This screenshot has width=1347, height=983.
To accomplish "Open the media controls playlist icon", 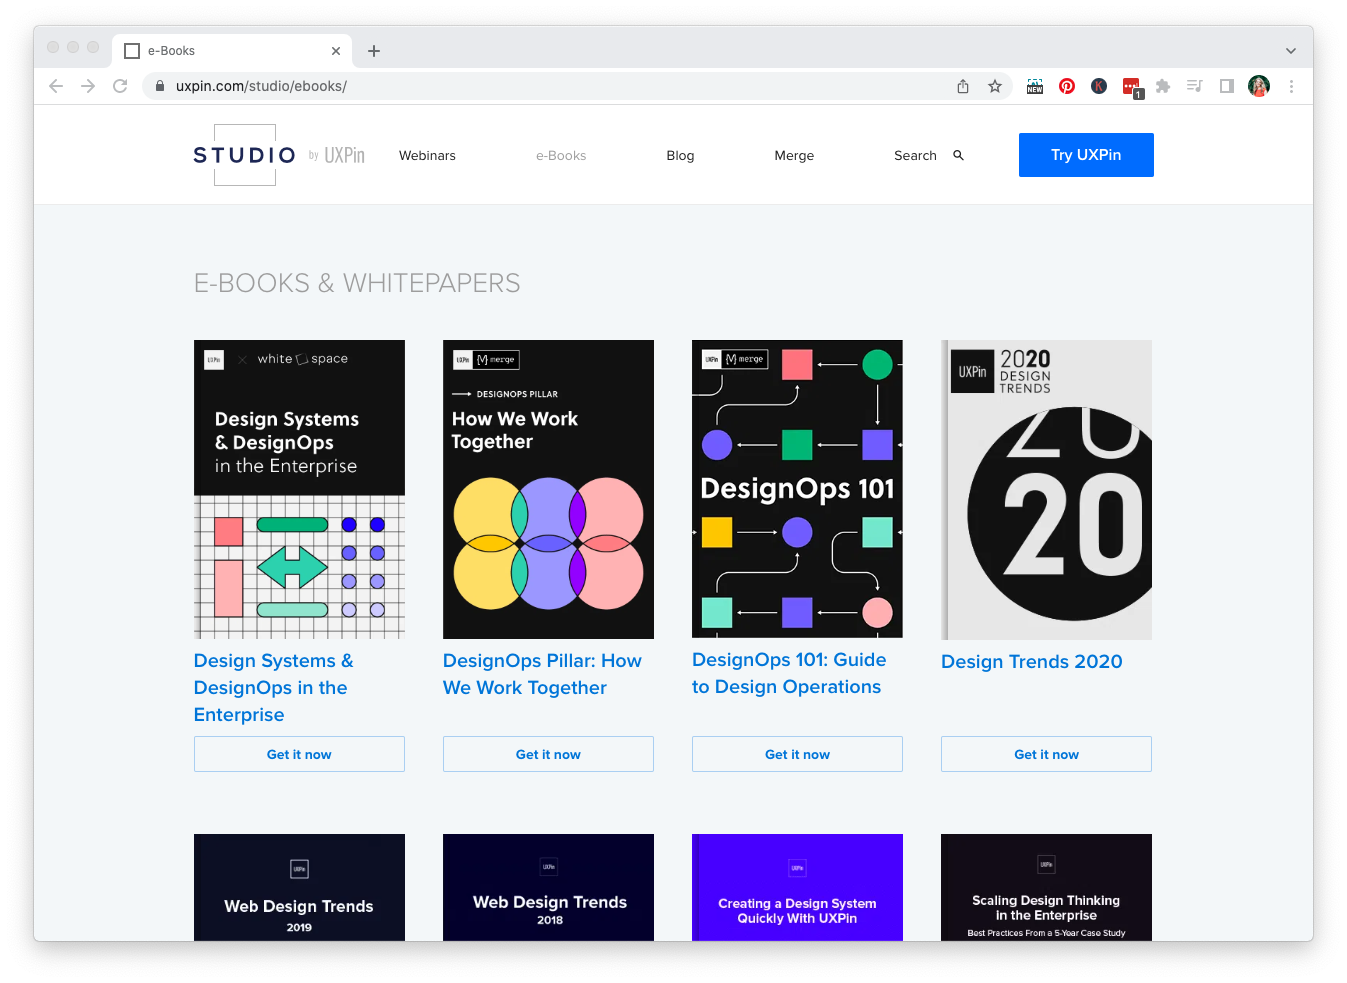I will (1194, 86).
